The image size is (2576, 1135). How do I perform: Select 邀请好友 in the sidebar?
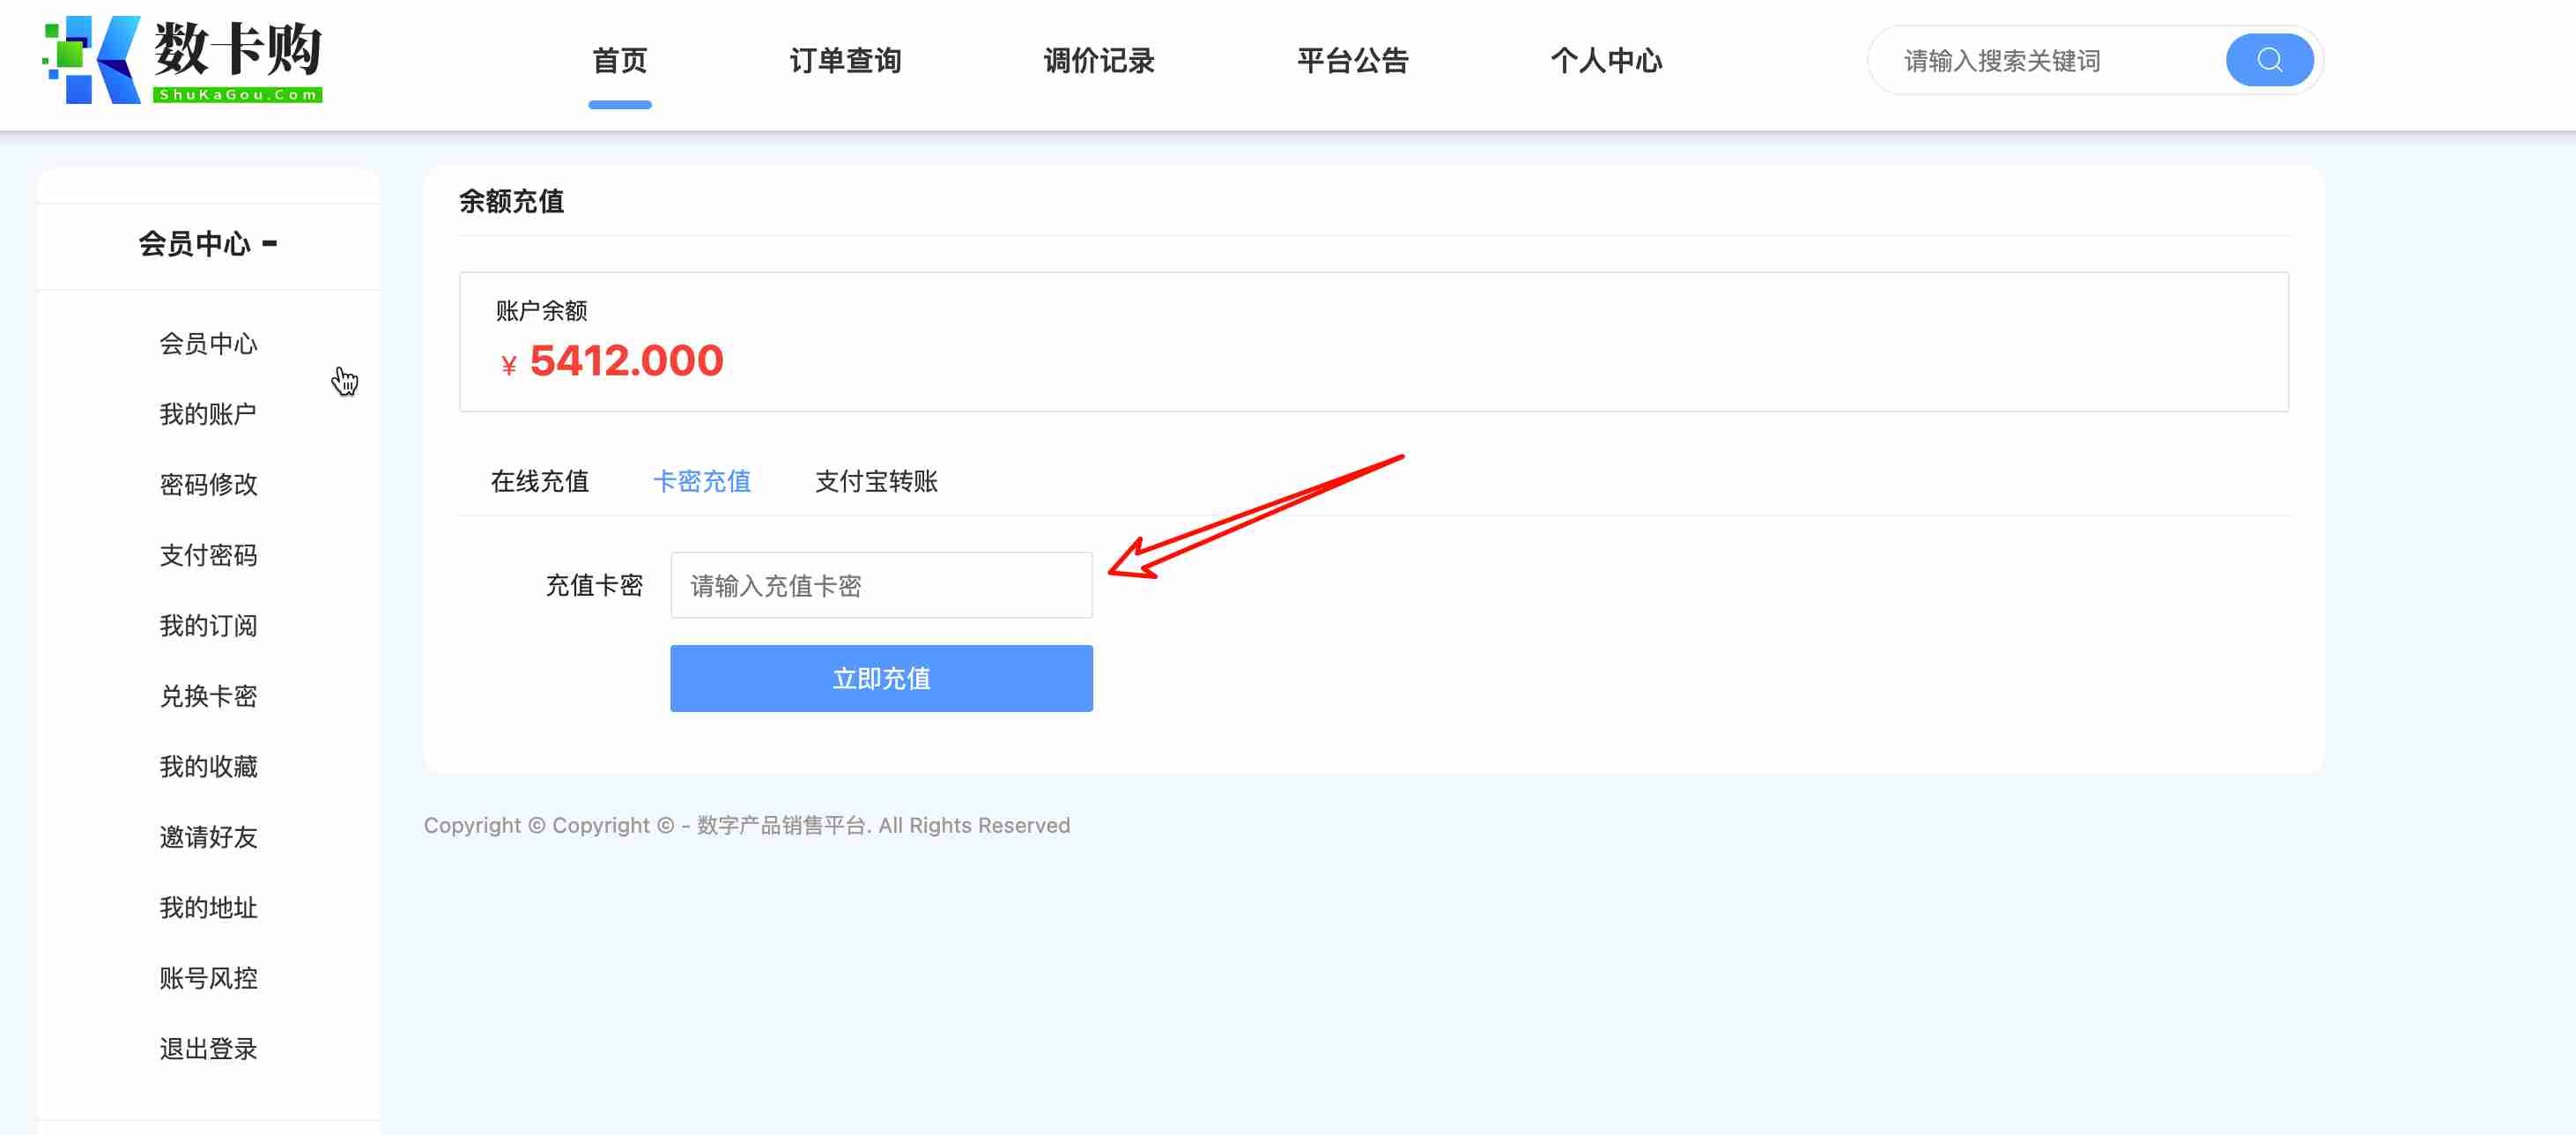click(208, 837)
